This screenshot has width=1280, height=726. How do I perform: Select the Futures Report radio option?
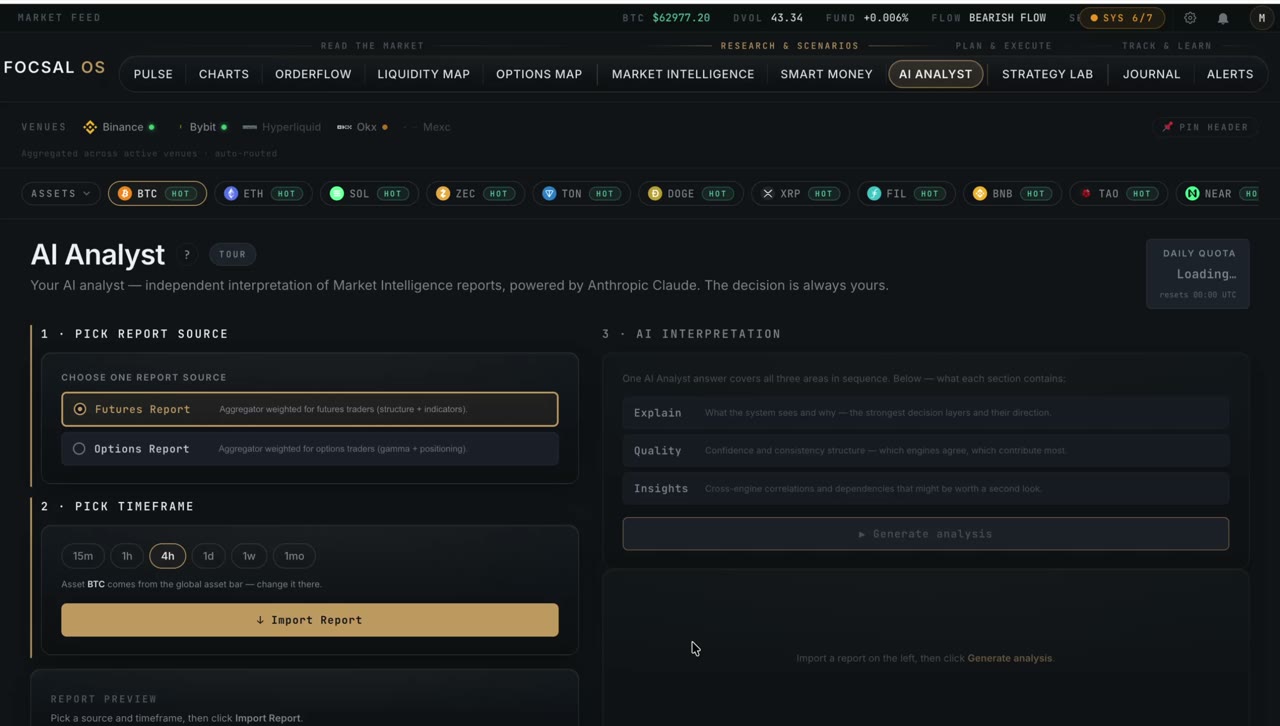pyautogui.click(x=310, y=409)
